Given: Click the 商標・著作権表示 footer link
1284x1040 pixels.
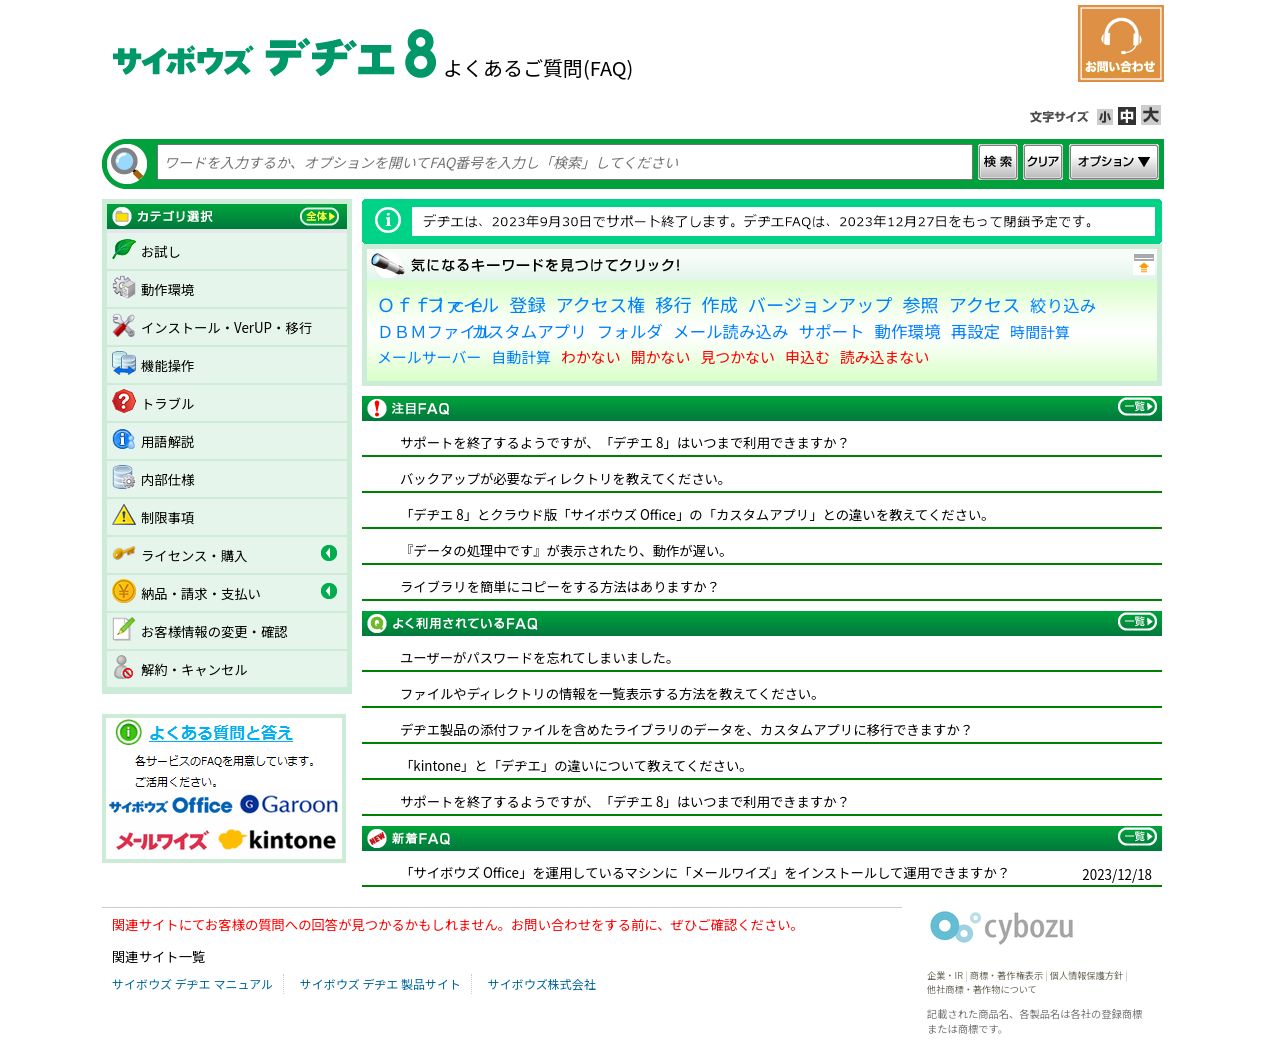Looking at the screenshot, I should pyautogui.click(x=1006, y=976).
